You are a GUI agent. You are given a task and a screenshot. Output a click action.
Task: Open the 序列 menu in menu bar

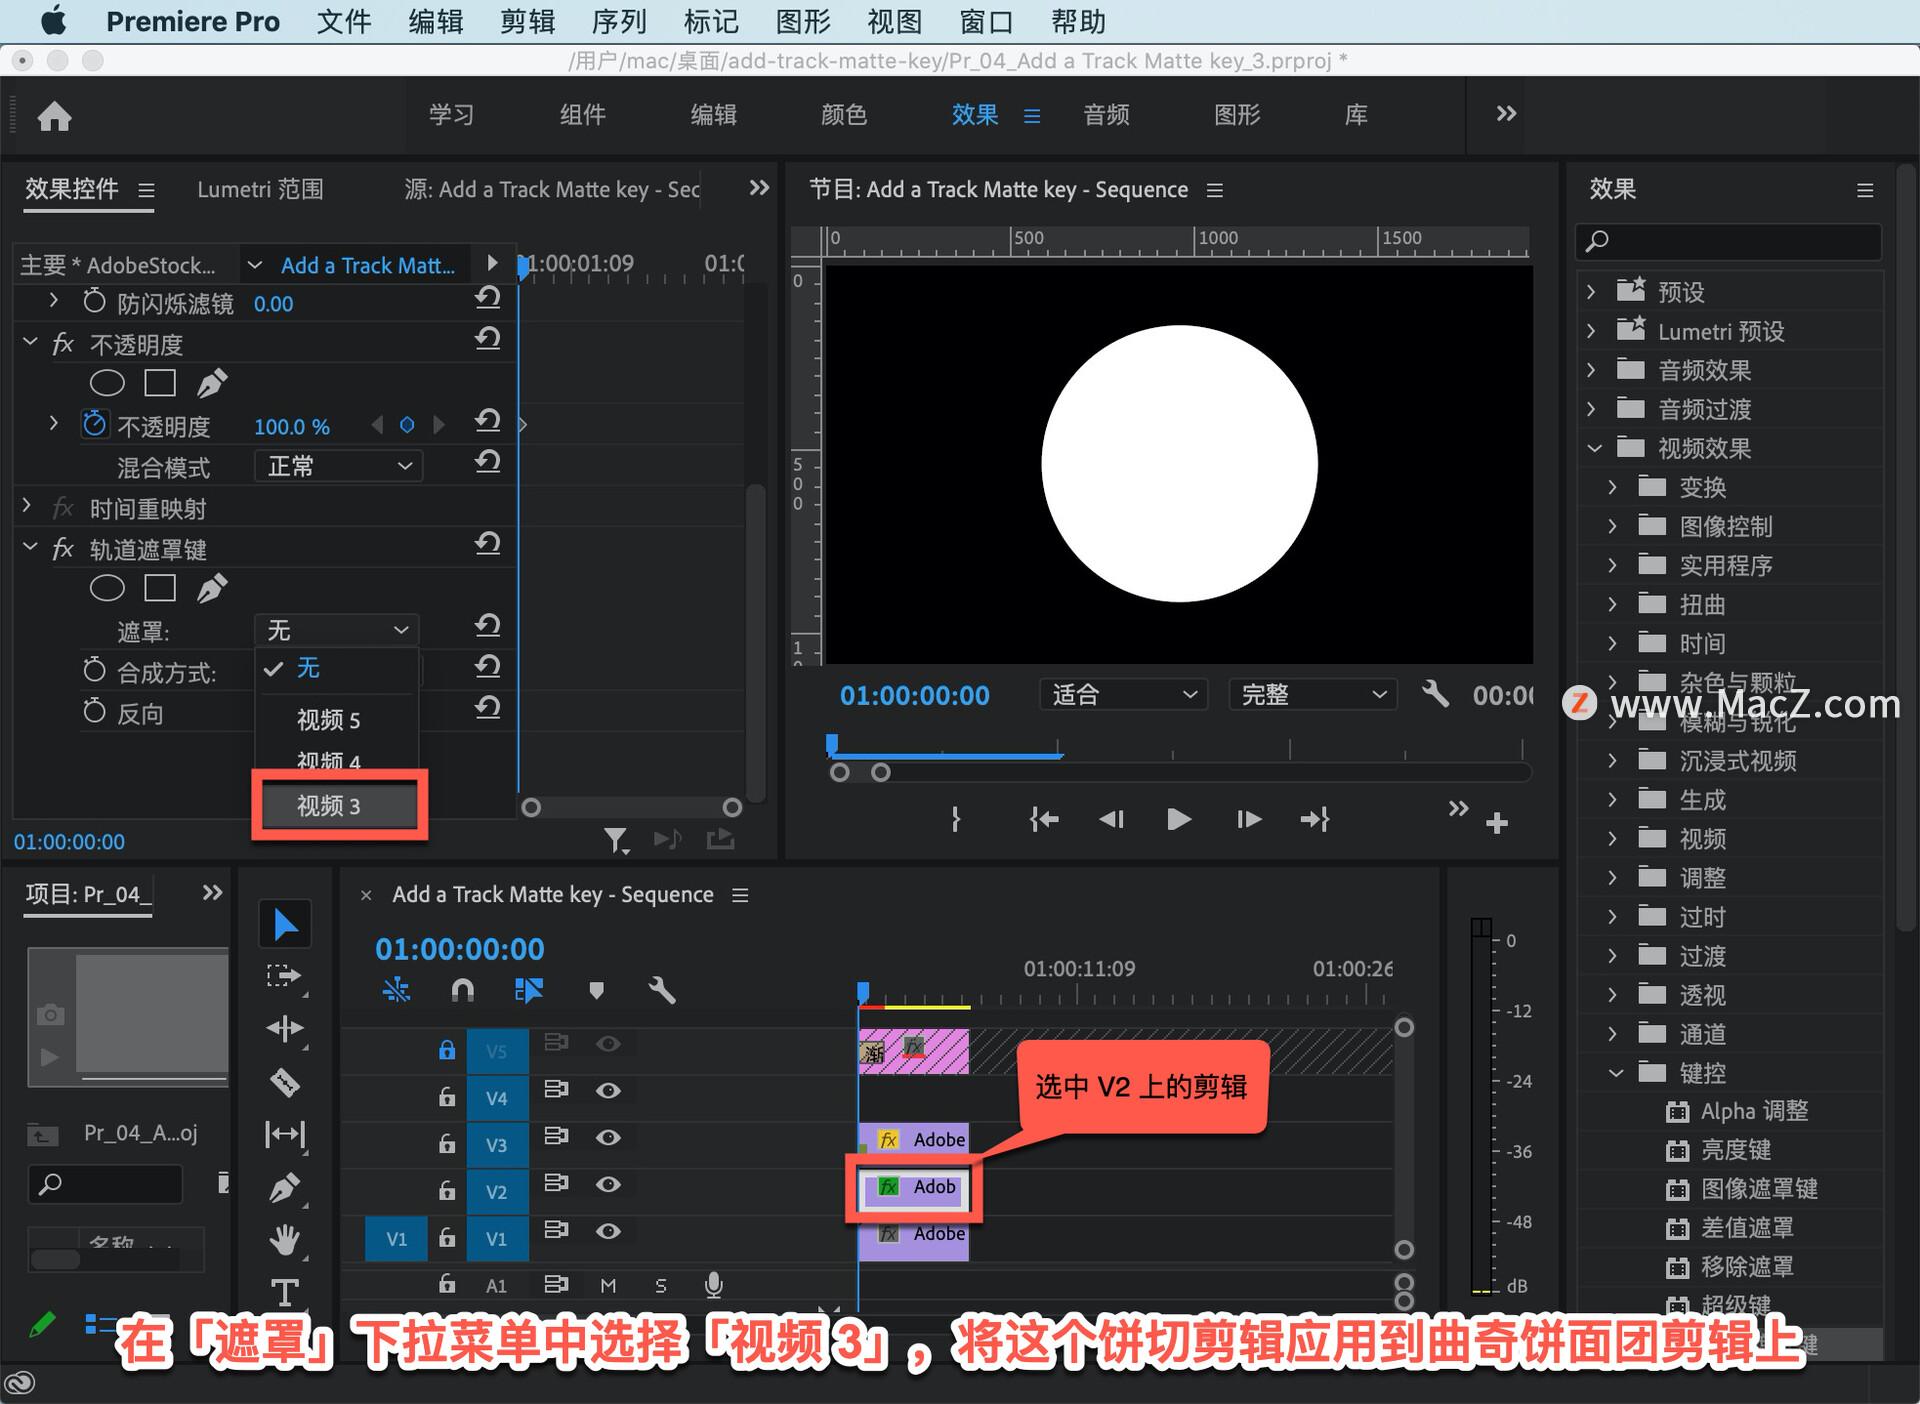(619, 21)
